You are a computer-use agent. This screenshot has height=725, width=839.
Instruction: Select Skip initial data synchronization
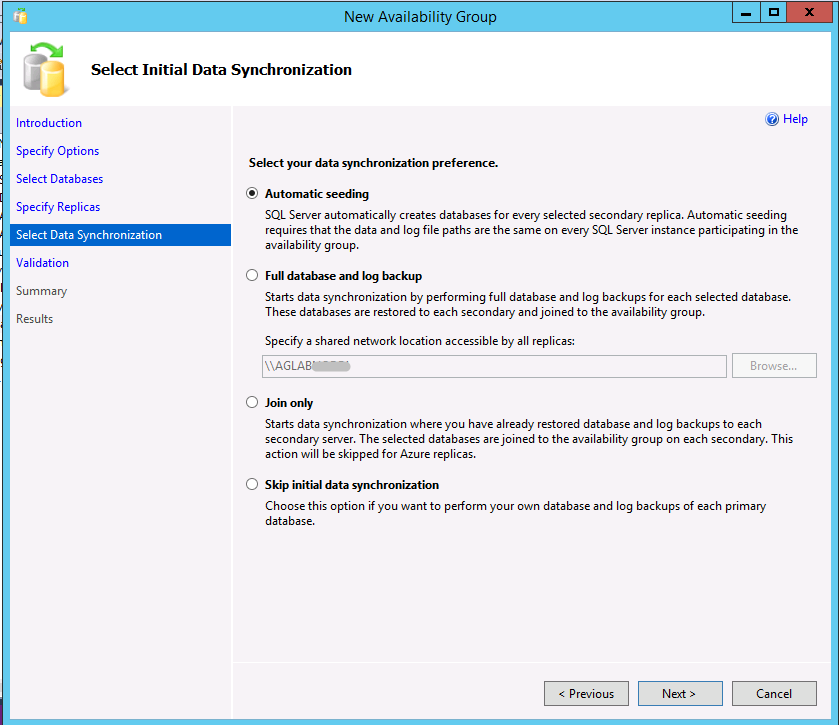pos(252,484)
